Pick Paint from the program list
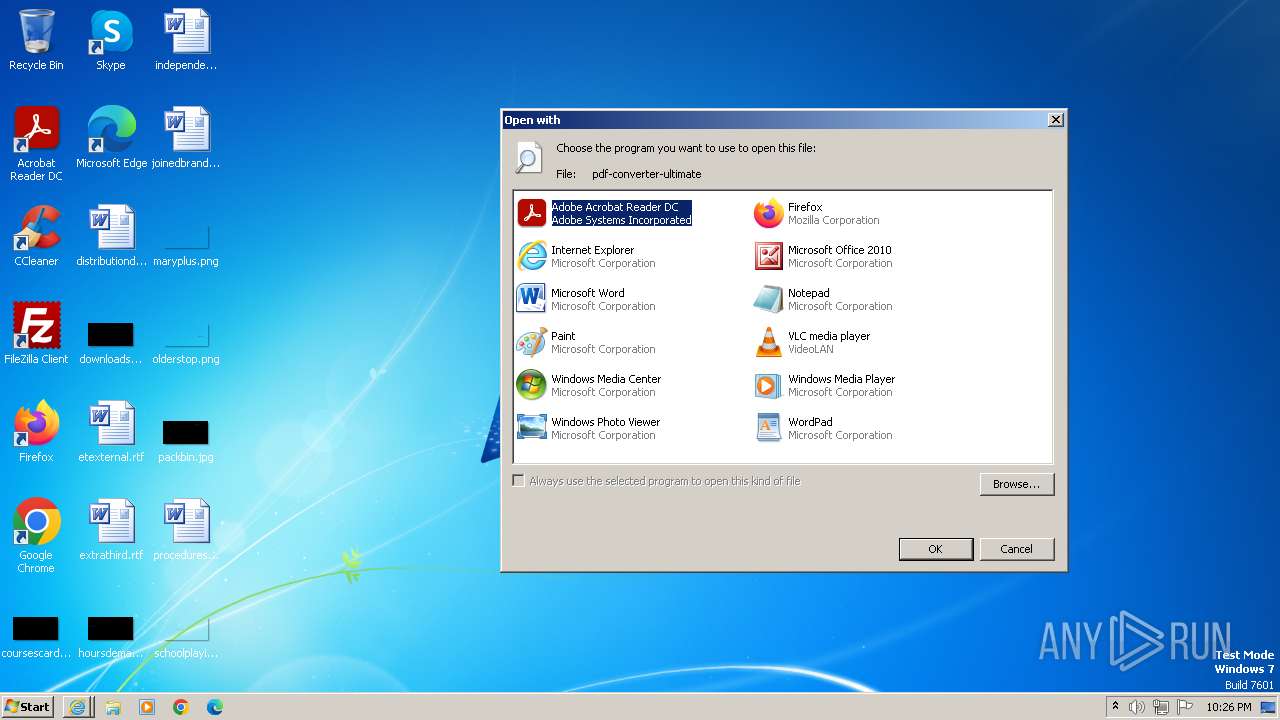The width and height of the screenshot is (1280, 720). click(586, 342)
